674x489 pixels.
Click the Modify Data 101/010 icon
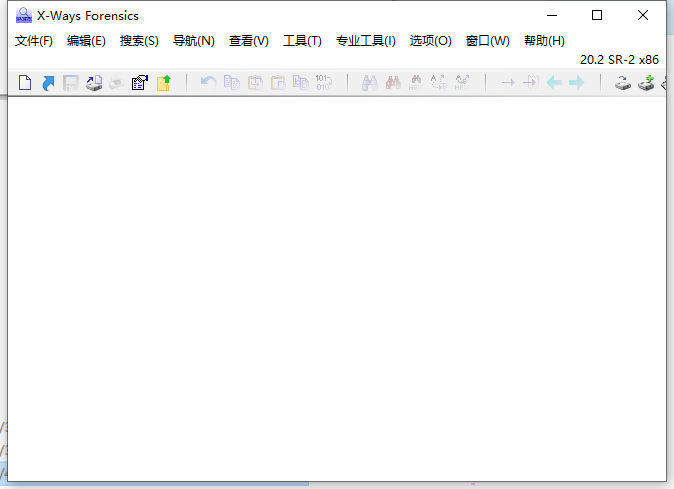pos(324,82)
